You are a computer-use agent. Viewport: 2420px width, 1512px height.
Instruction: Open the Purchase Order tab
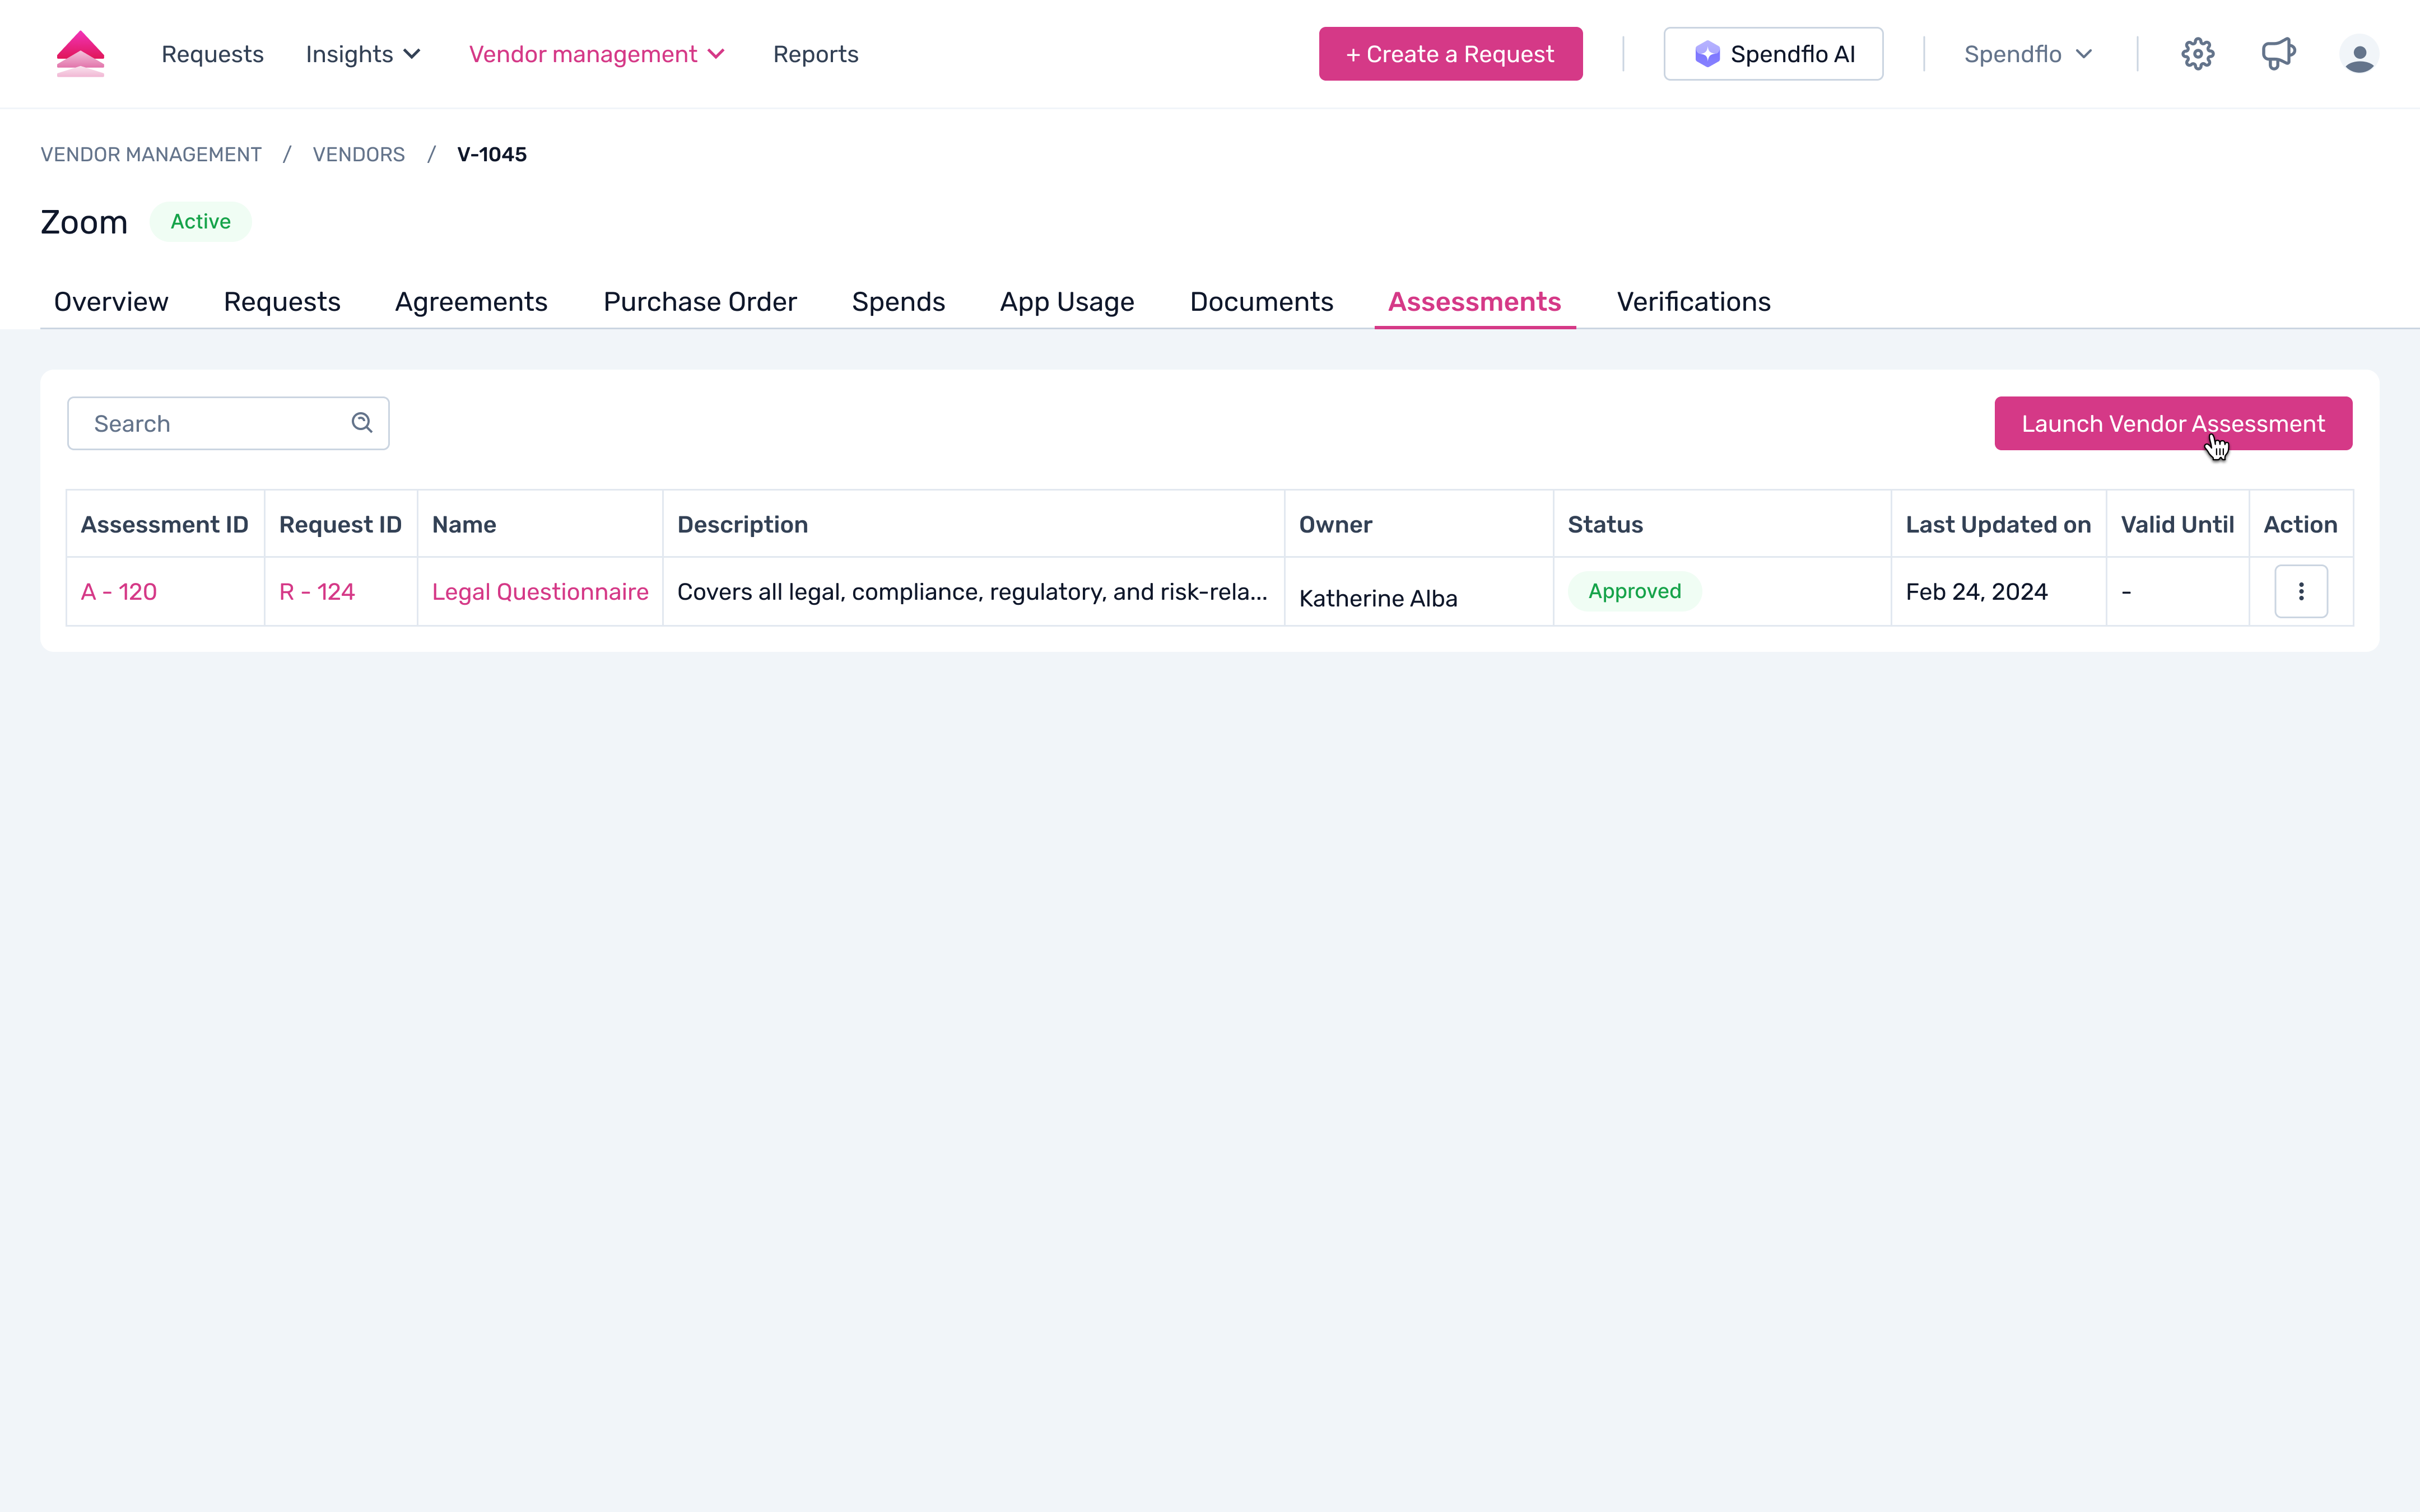click(x=699, y=302)
